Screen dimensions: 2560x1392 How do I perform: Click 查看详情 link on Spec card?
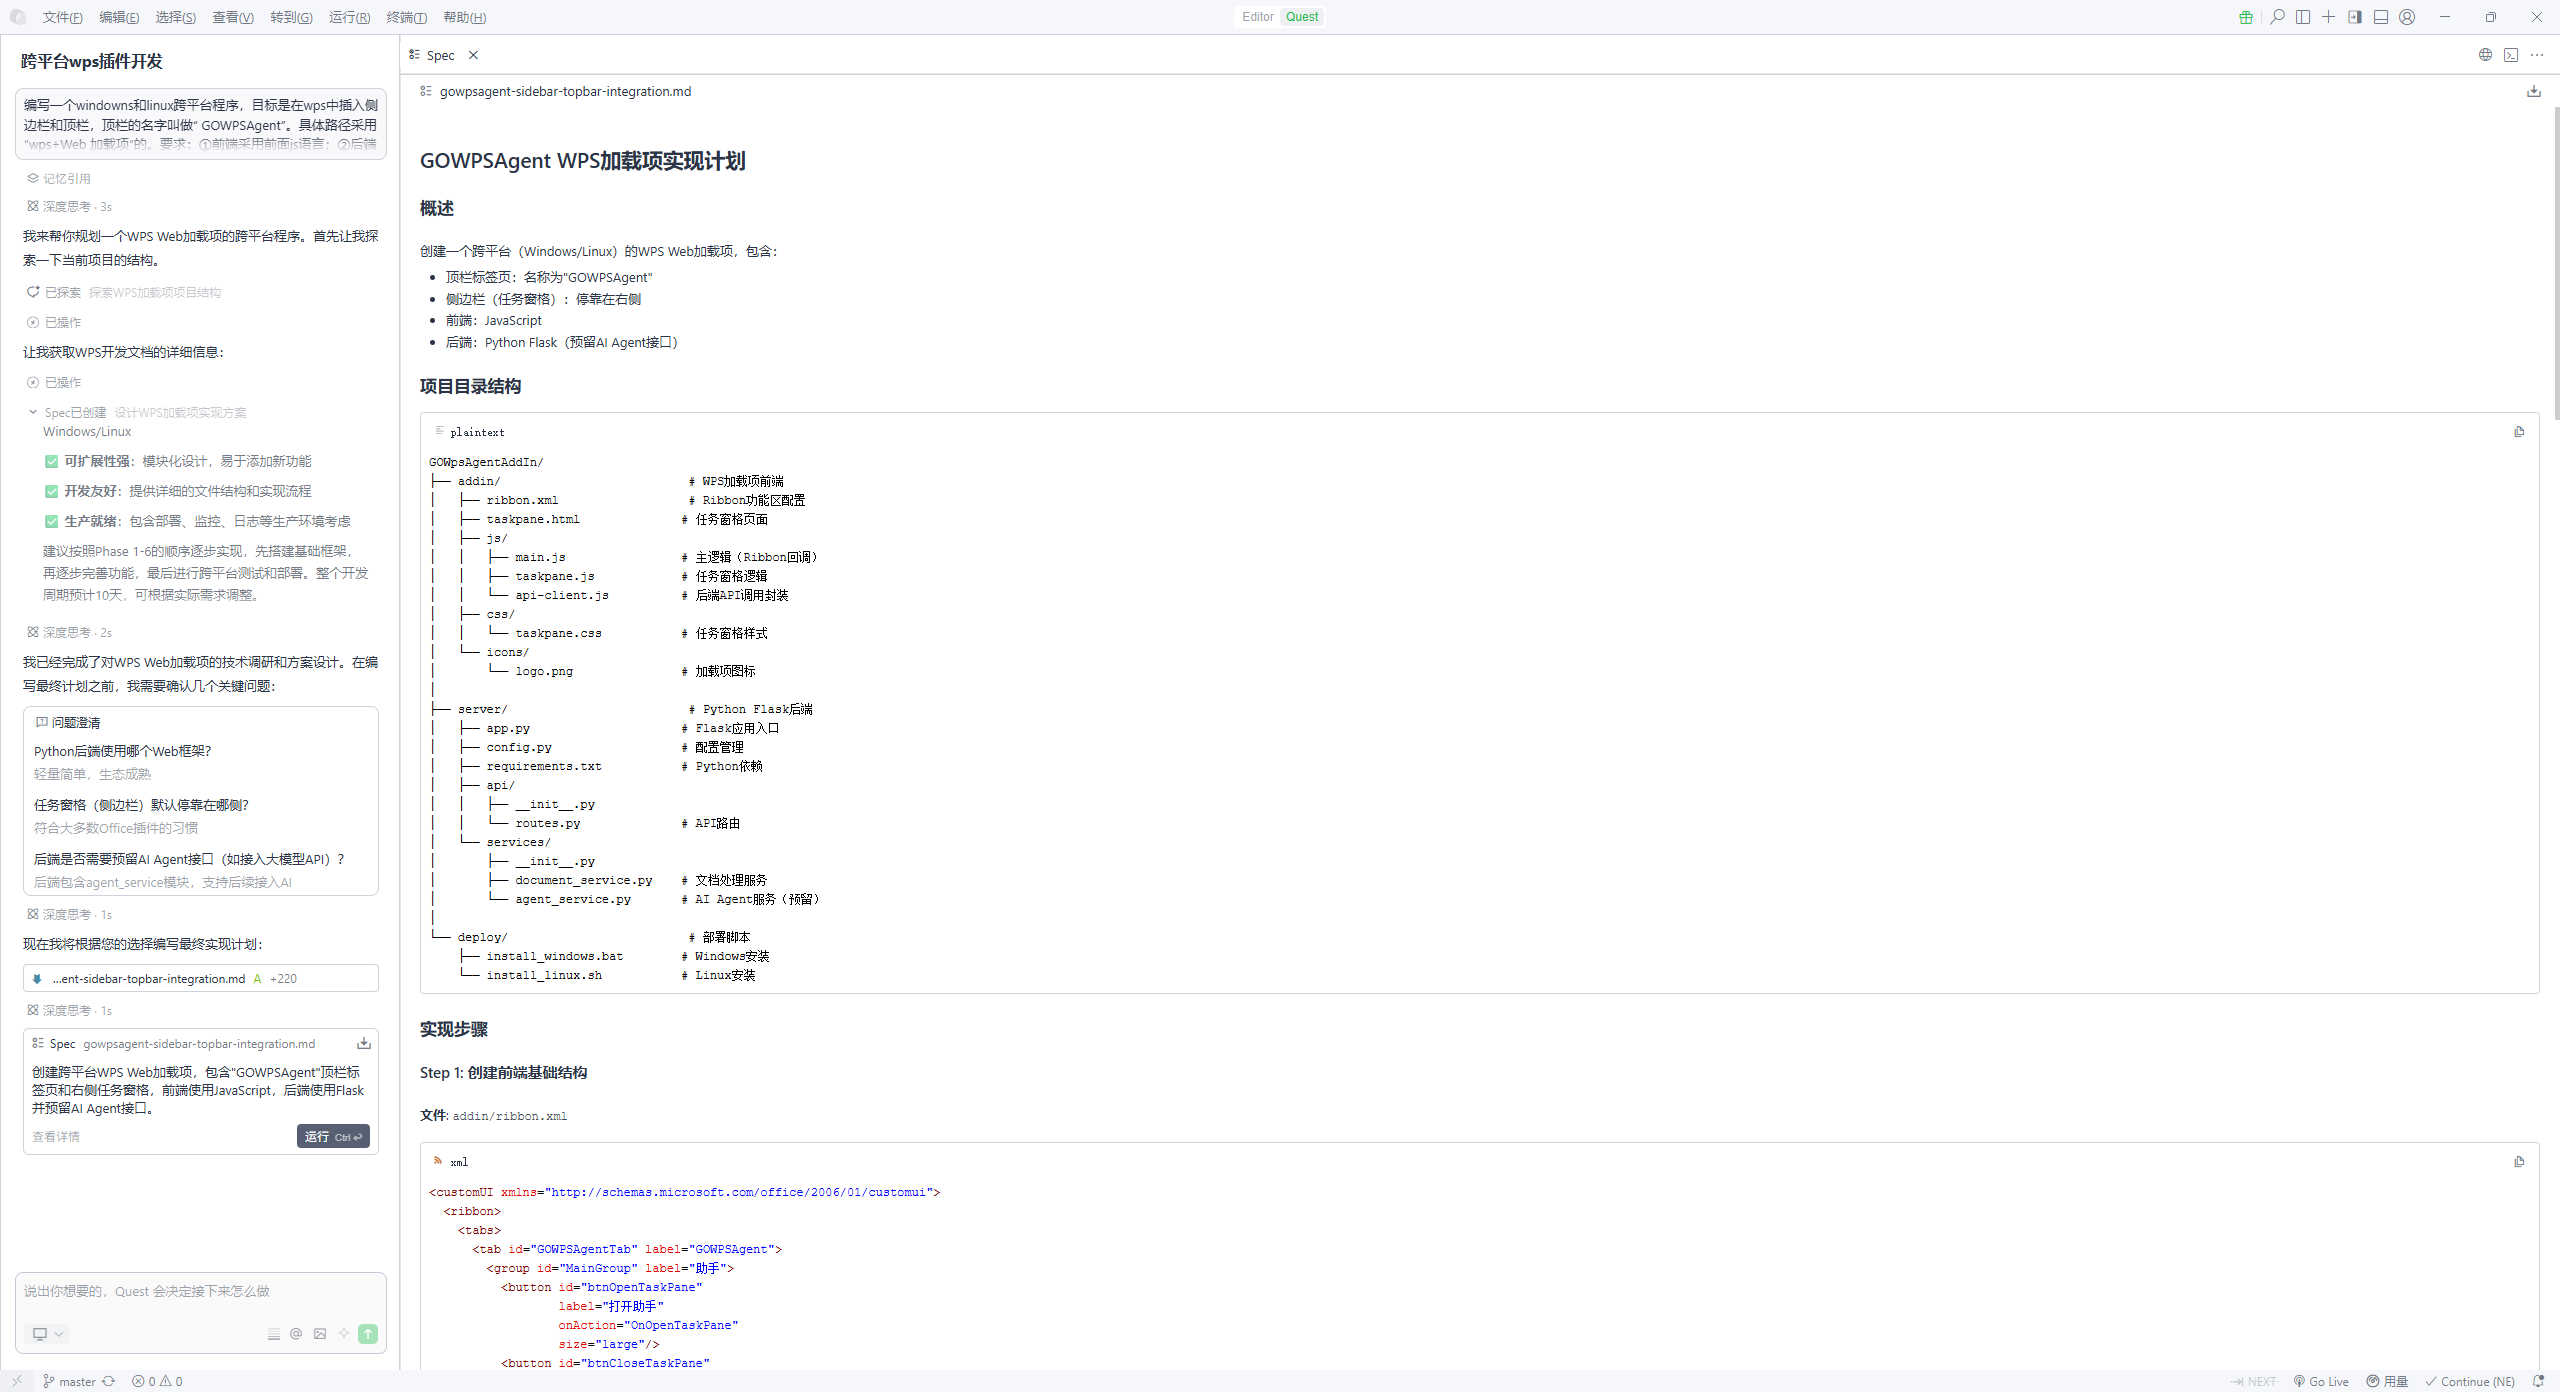[56, 1137]
